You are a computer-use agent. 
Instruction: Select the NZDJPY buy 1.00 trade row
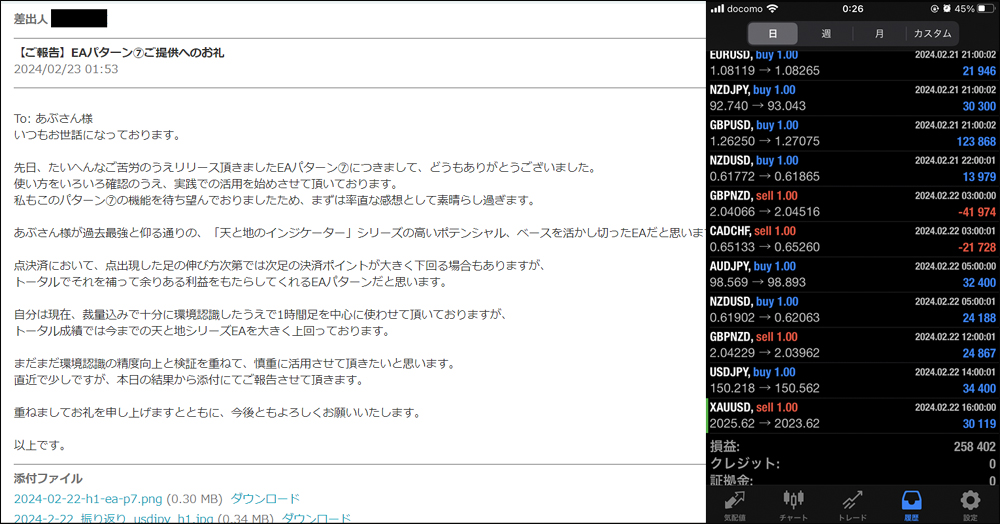point(853,98)
